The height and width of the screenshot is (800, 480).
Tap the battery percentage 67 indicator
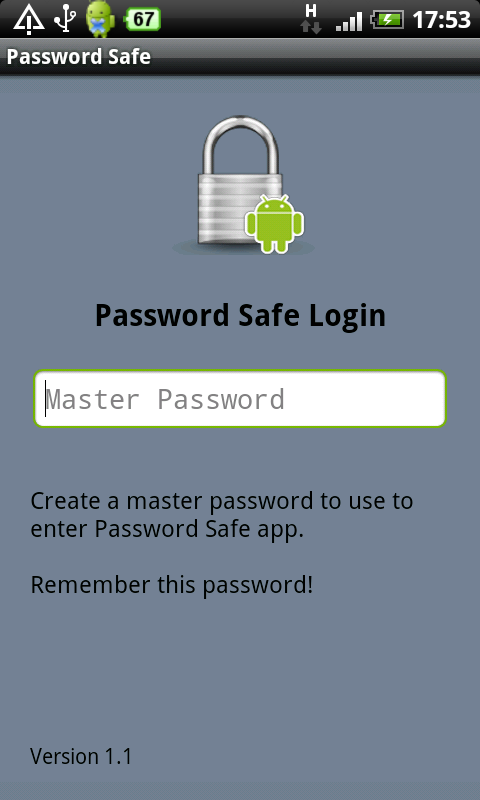pos(143,20)
